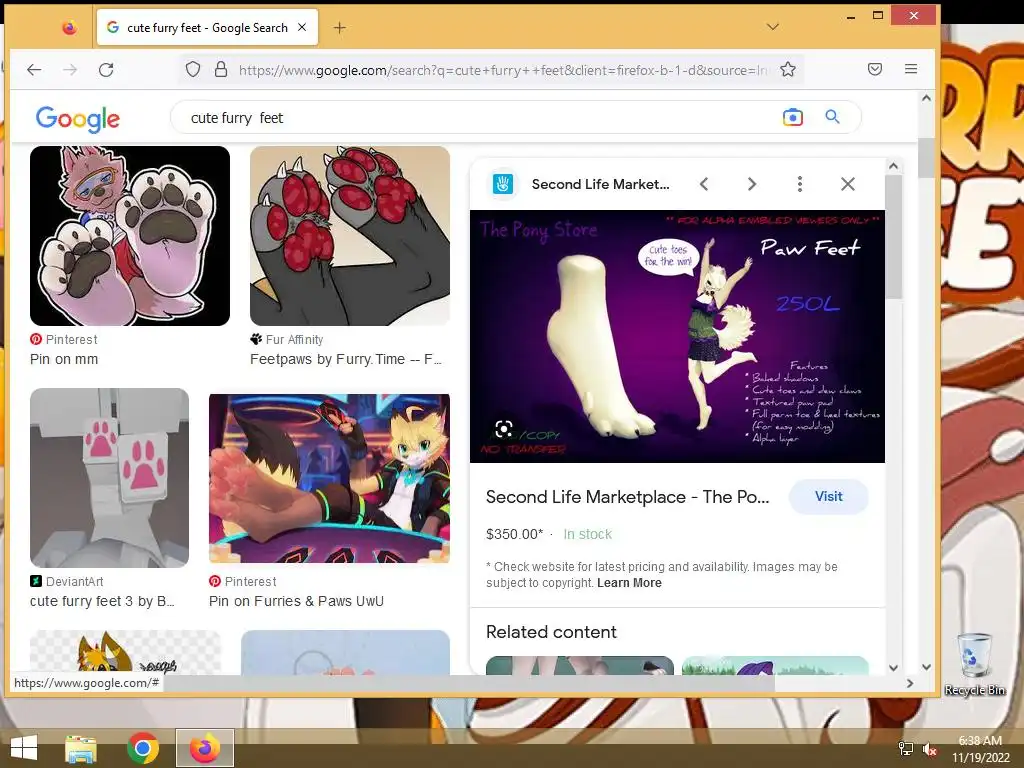Click cute furry feet 3 caption

coord(102,601)
